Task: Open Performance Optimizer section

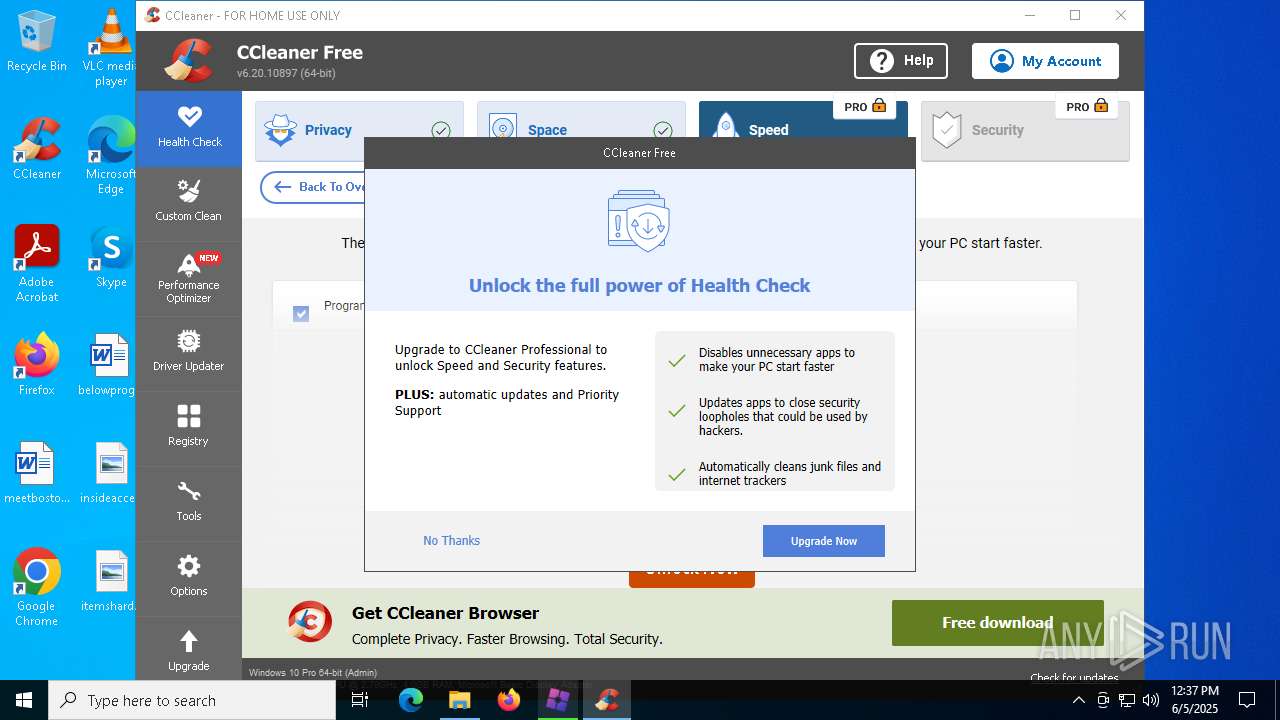Action: 189,278
